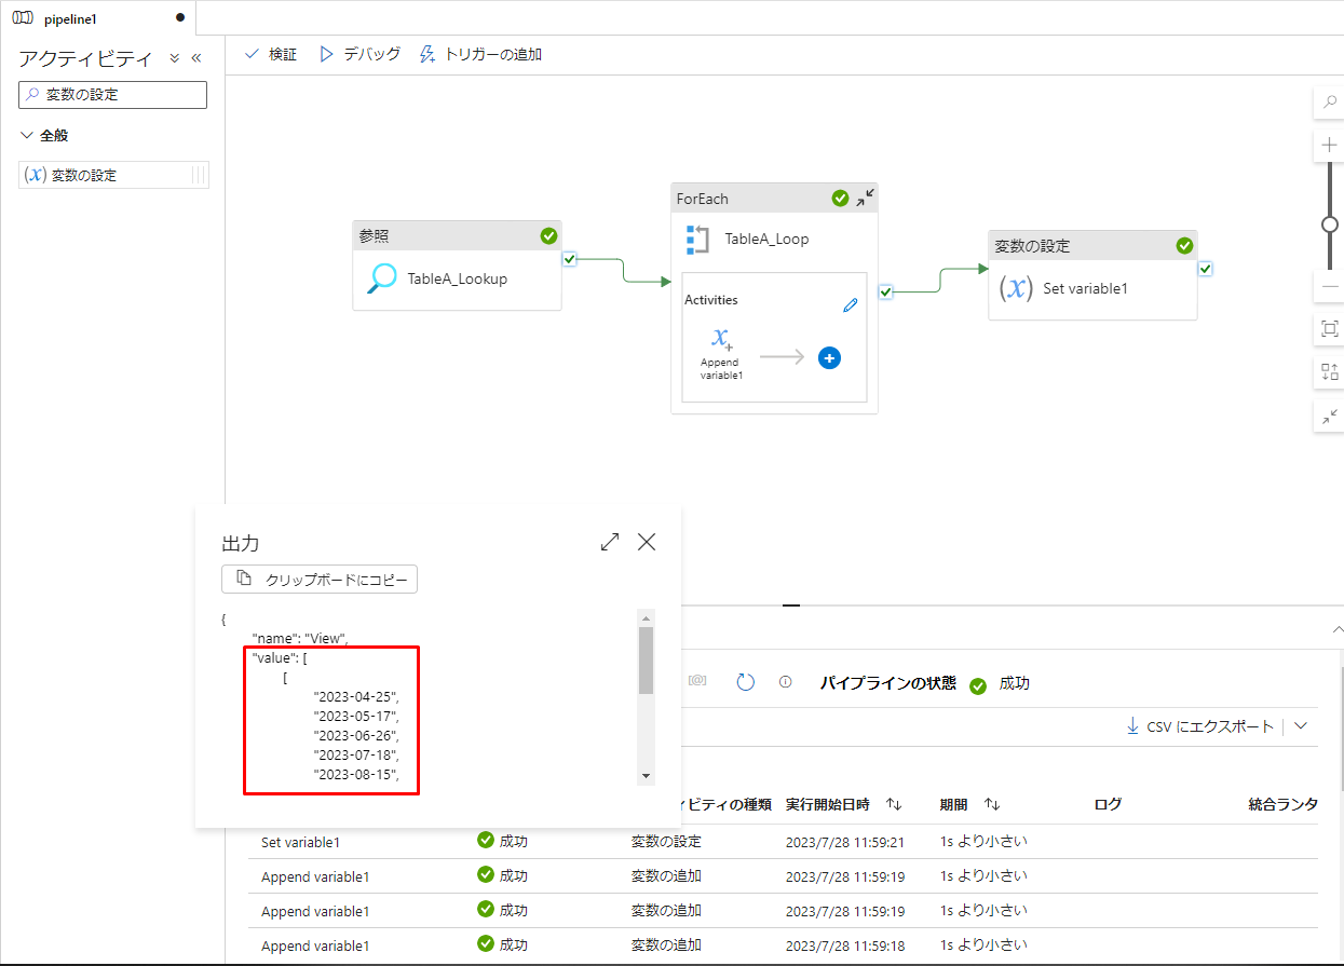This screenshot has height=966, width=1344.
Task: Focus the activity search box
Action: 113,95
